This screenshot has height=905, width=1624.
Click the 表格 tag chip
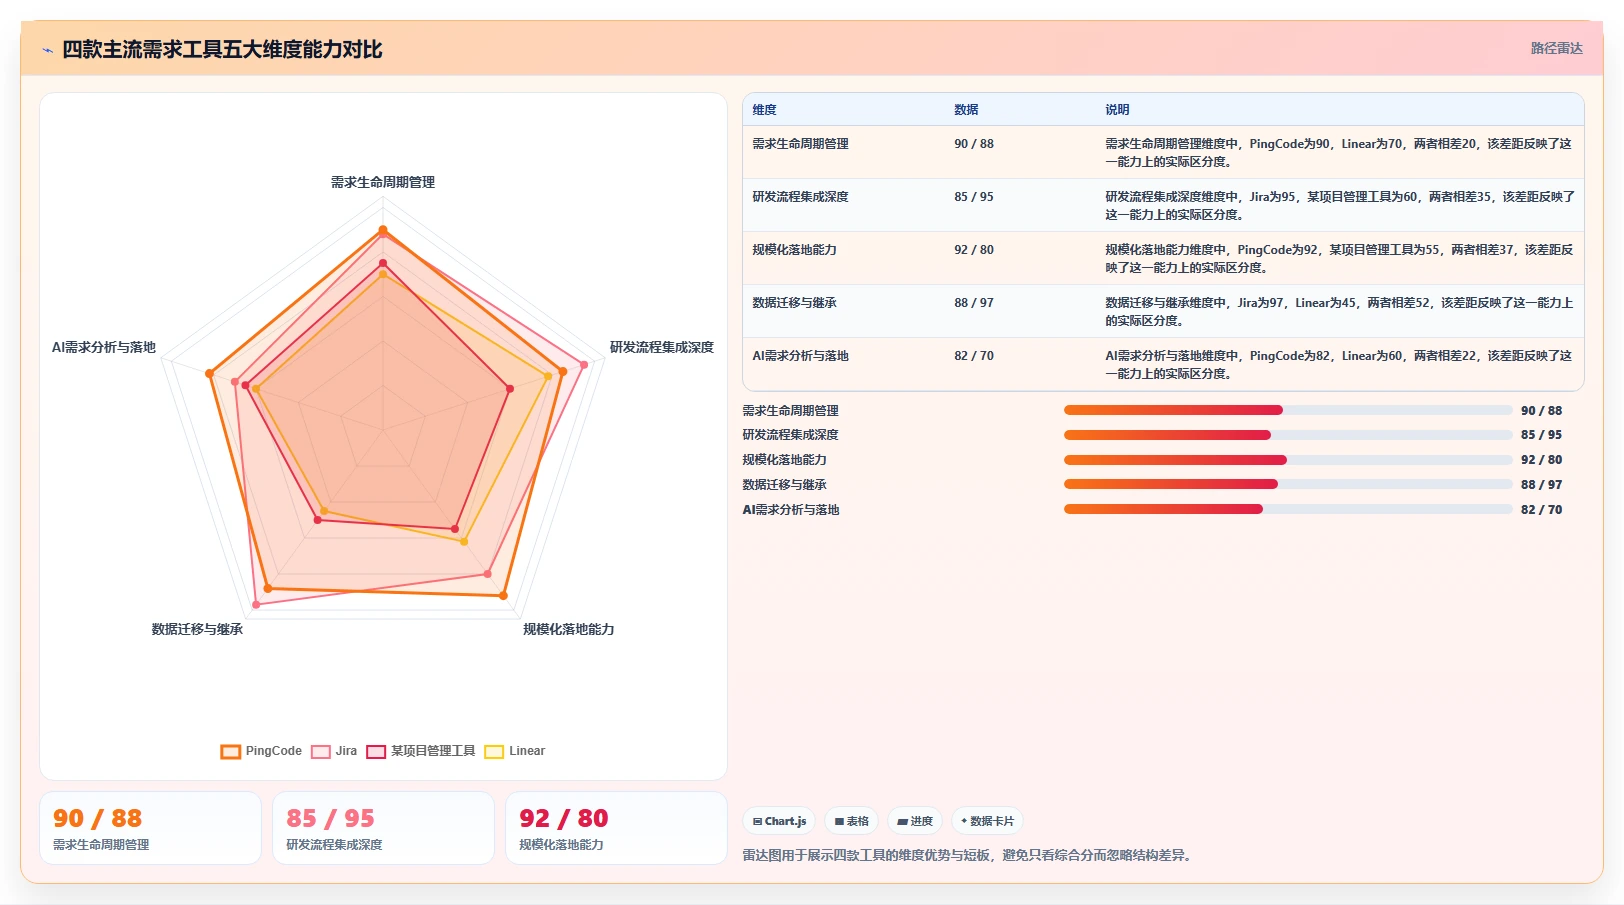tap(852, 821)
